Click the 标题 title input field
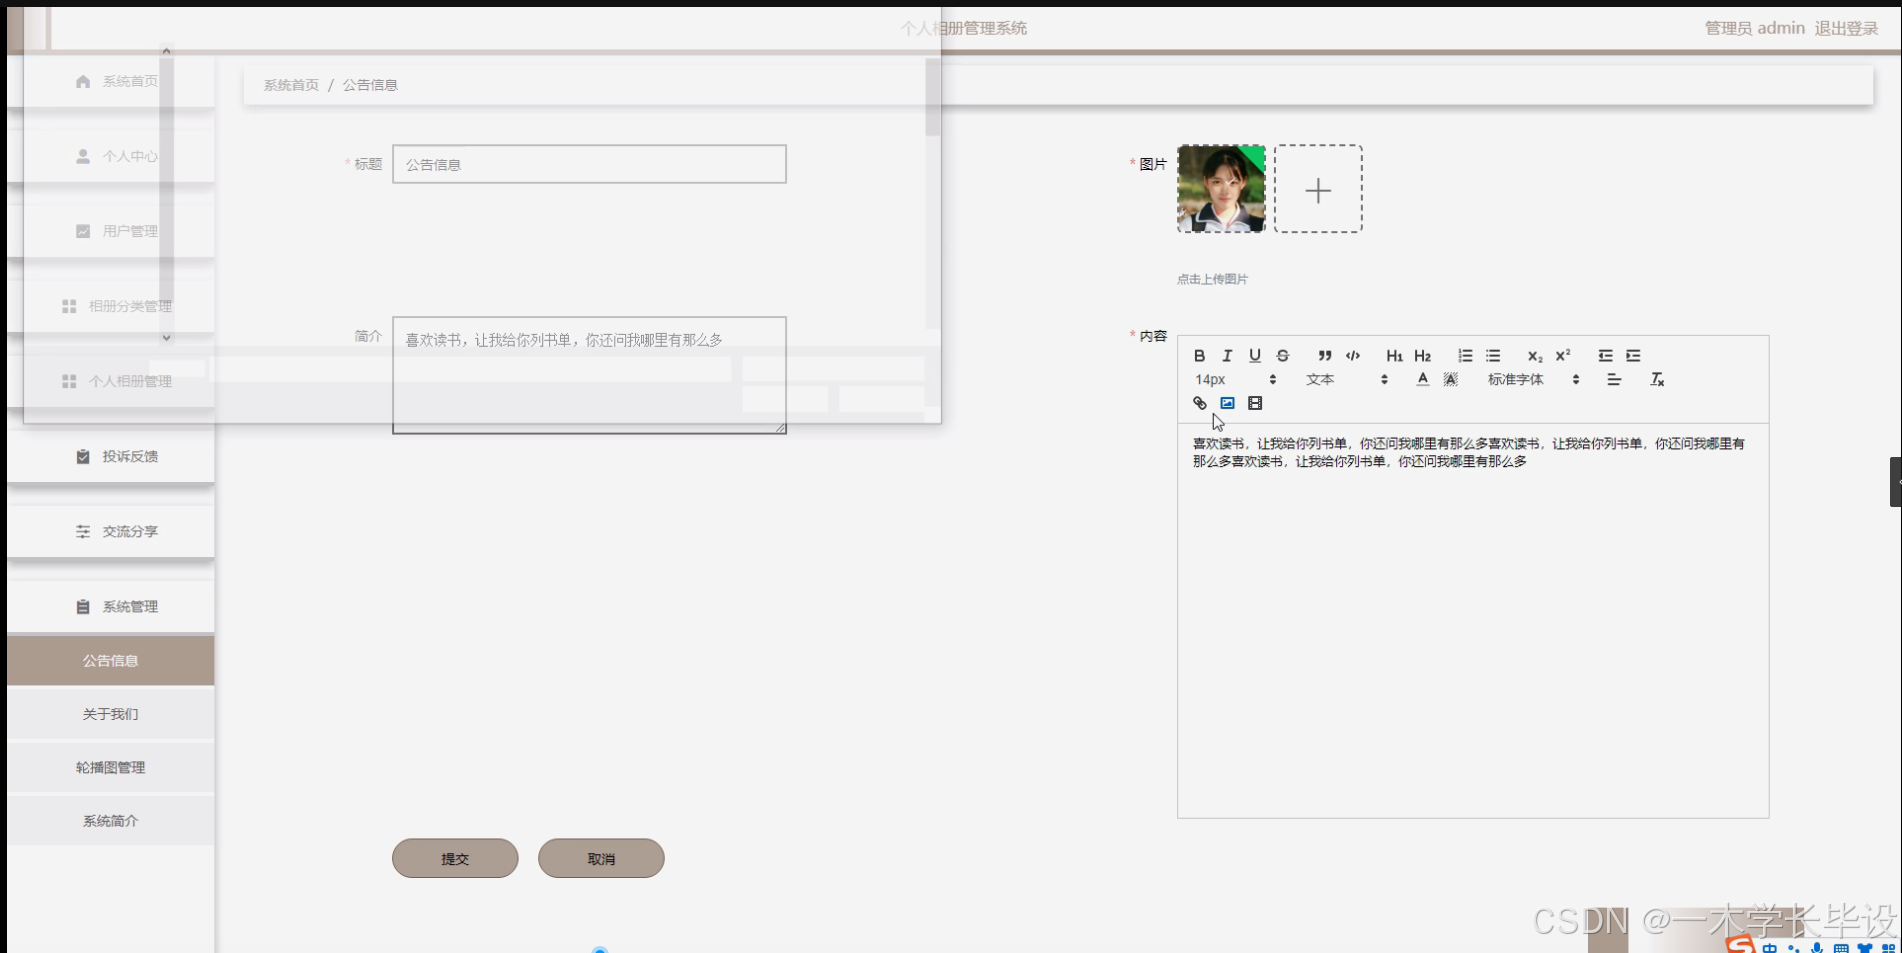1902x953 pixels. (x=589, y=164)
